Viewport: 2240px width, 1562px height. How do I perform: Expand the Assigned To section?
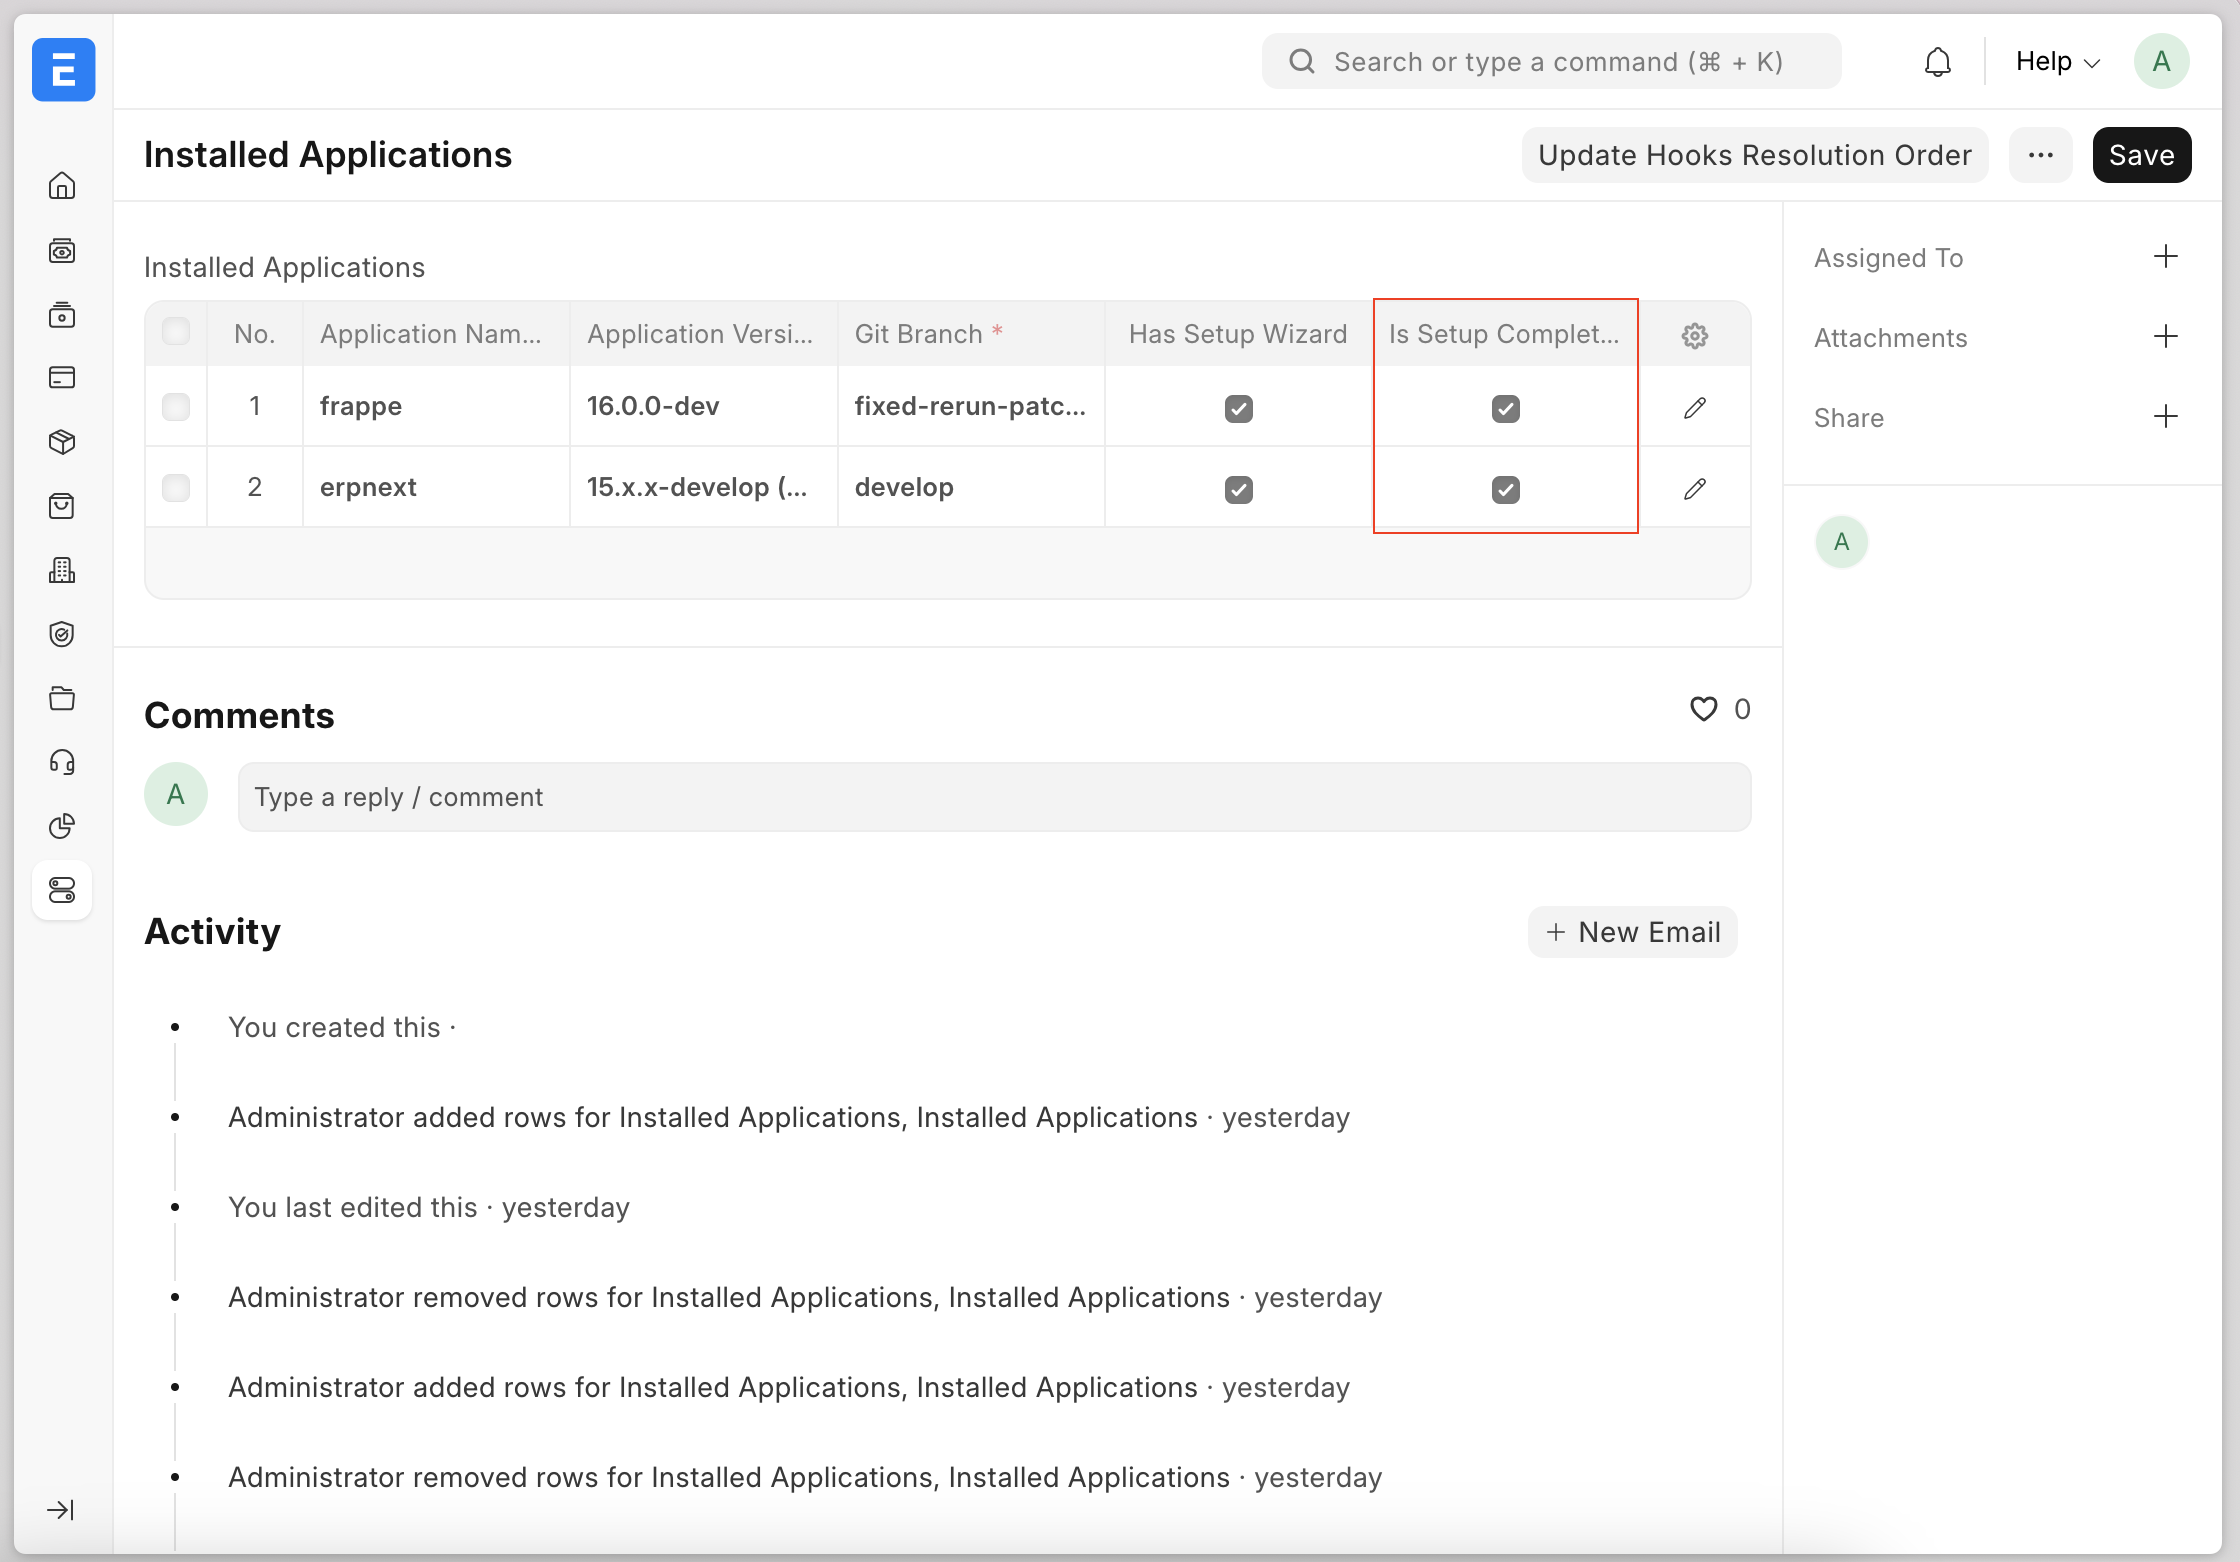coord(2166,257)
